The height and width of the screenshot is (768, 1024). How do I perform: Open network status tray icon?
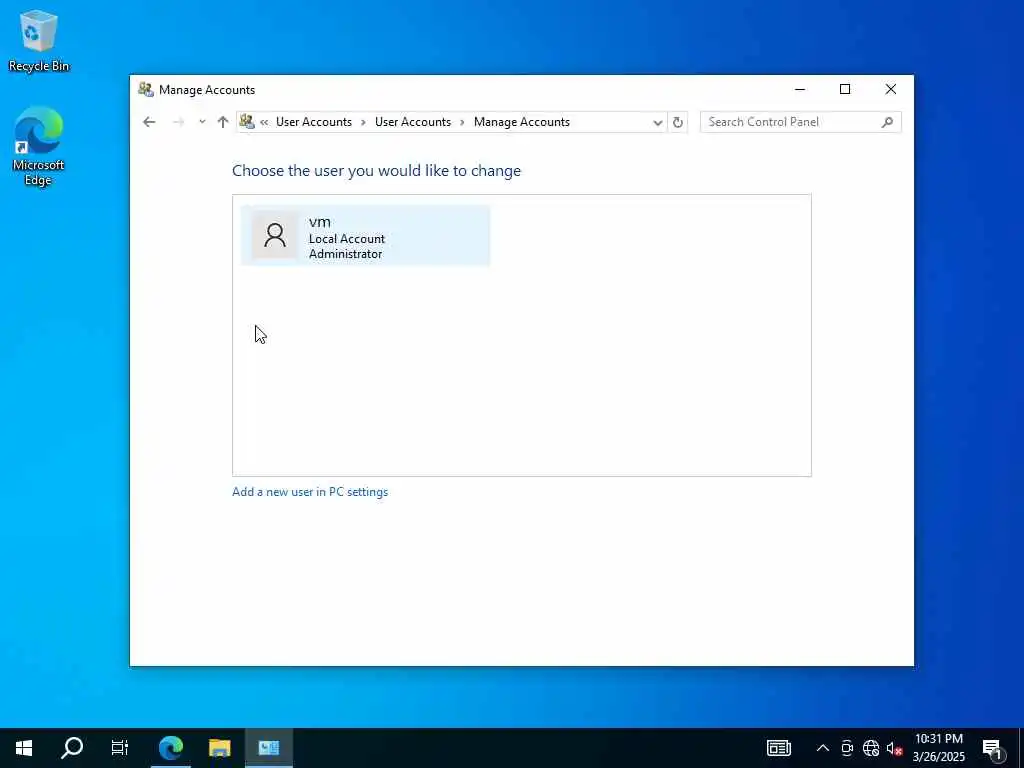click(x=871, y=748)
